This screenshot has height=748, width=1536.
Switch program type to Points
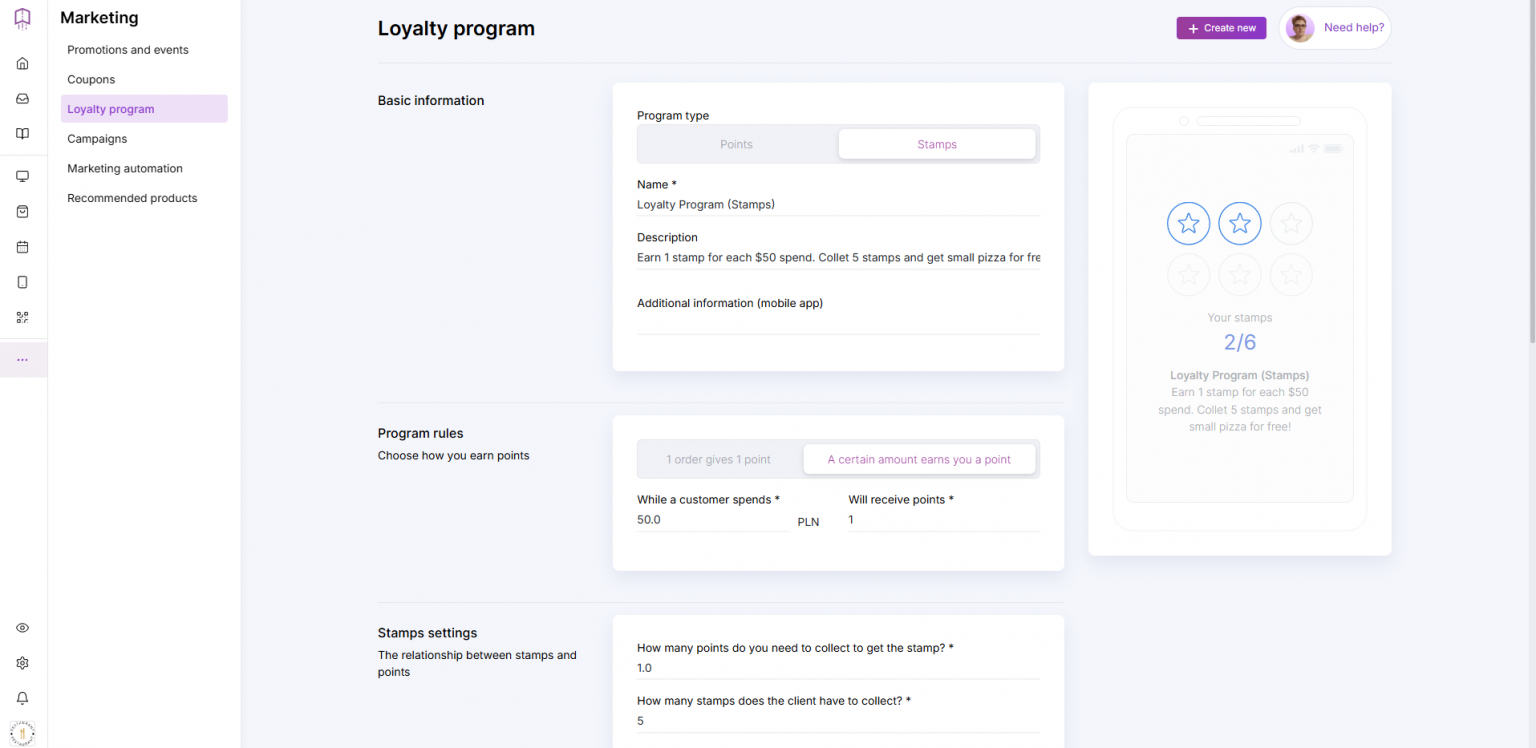coord(736,144)
